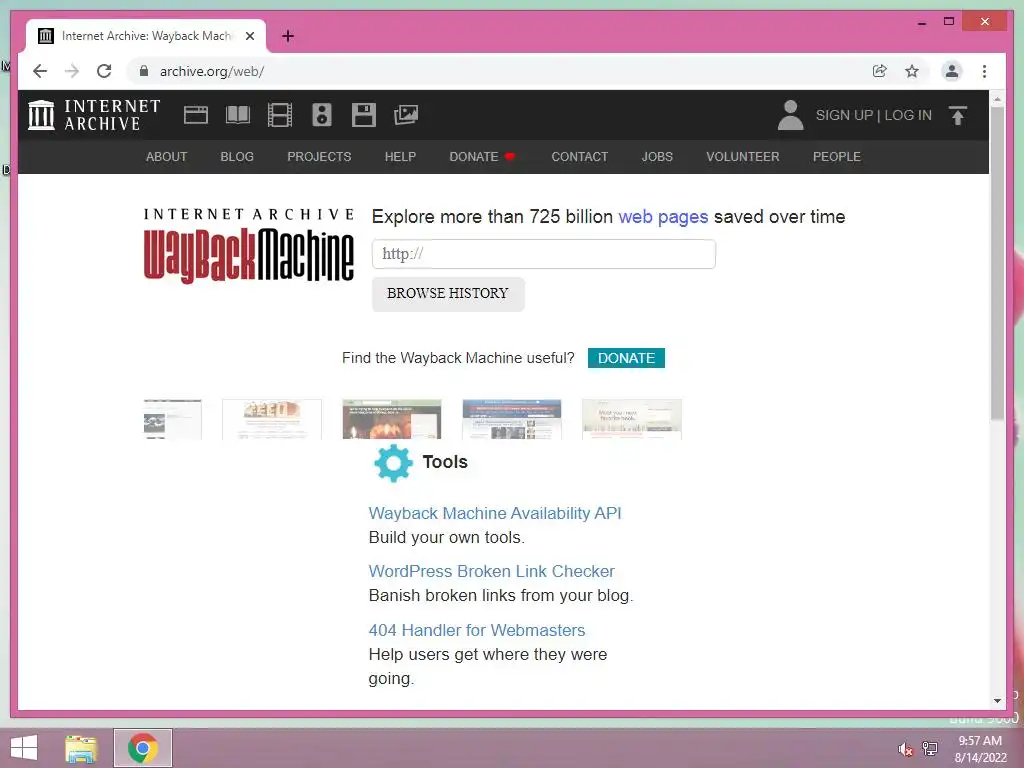Open Wayback Machine Availability API link
1024x768 pixels.
[495, 513]
